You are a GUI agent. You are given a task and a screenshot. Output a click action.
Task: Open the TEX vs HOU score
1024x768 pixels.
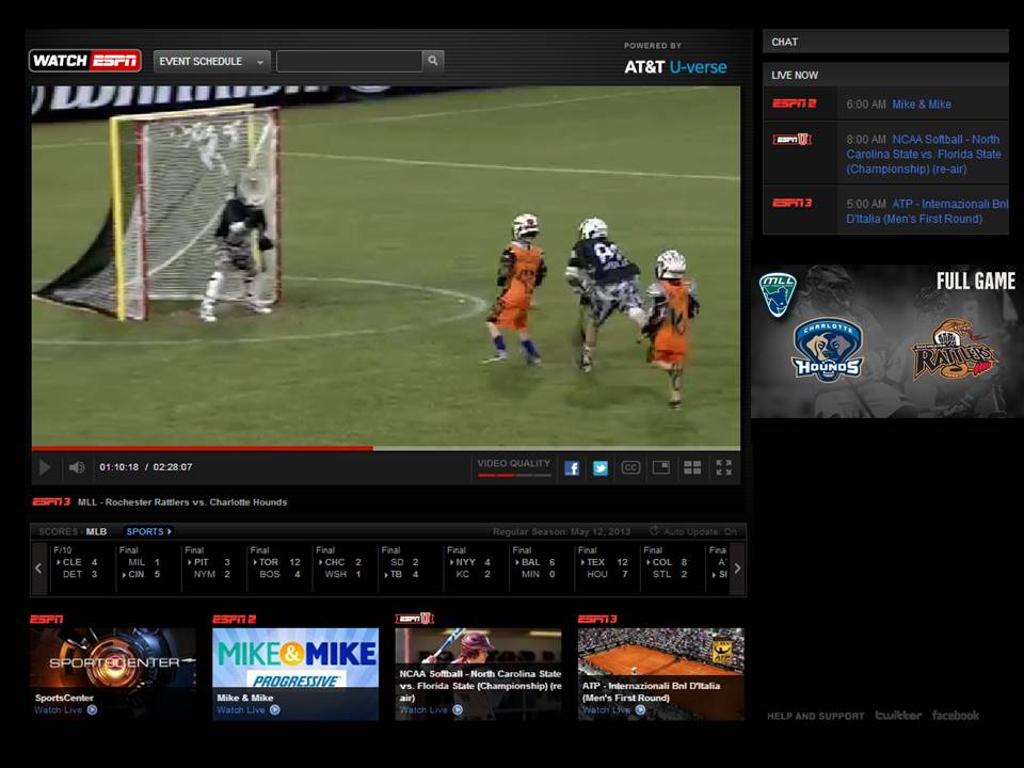603,563
